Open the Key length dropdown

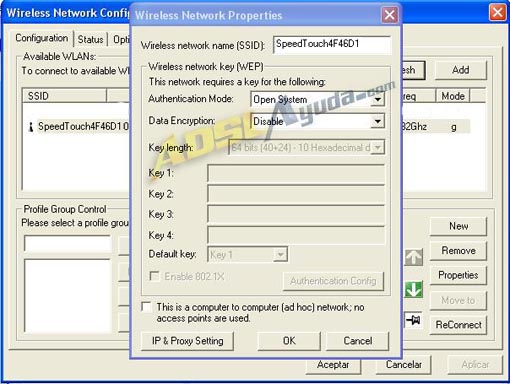point(377,147)
